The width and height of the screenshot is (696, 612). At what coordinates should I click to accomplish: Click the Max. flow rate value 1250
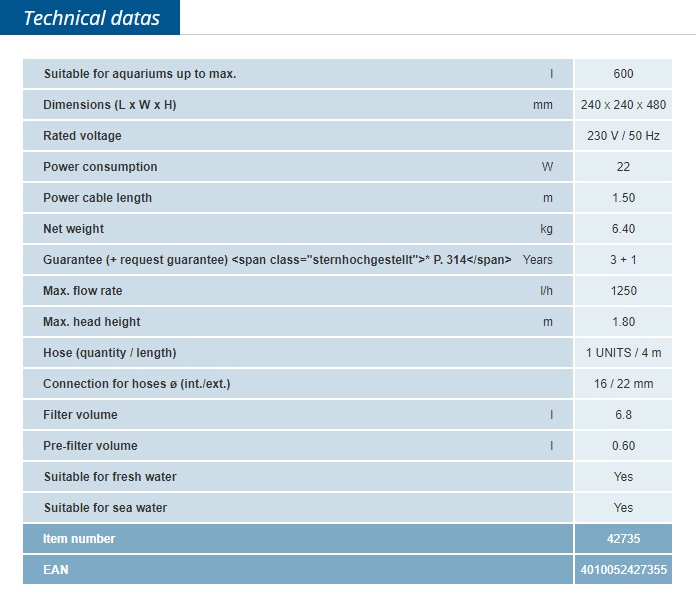623,291
